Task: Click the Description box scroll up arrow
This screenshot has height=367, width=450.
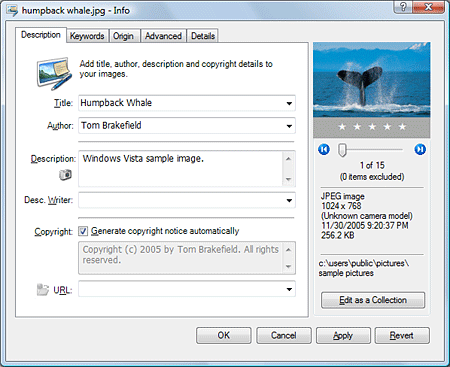Action: pyautogui.click(x=289, y=159)
